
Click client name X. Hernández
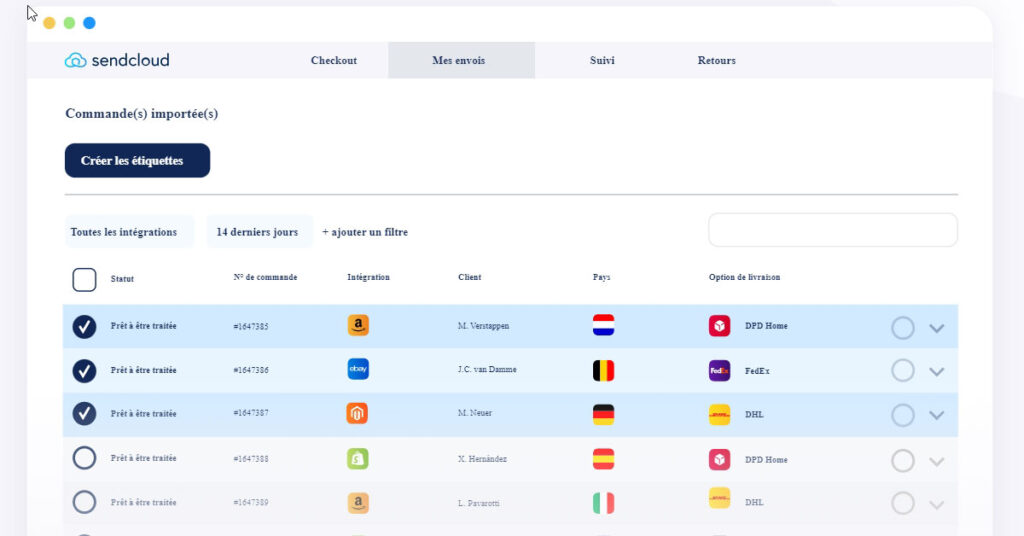click(482, 459)
